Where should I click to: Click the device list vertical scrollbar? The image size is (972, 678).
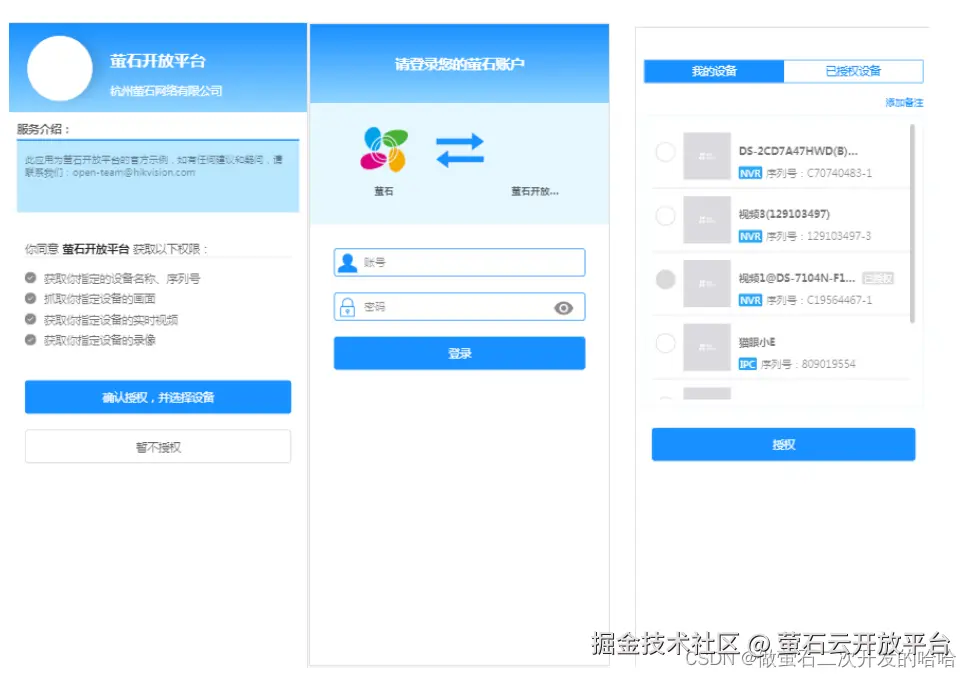click(x=912, y=224)
